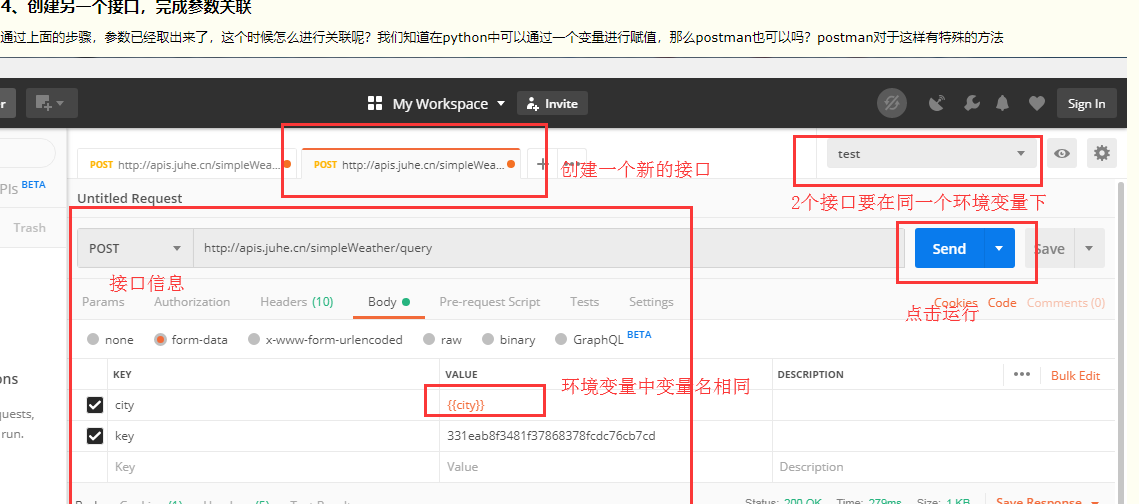Click the Sign In button
The width and height of the screenshot is (1139, 504).
[x=1086, y=103]
